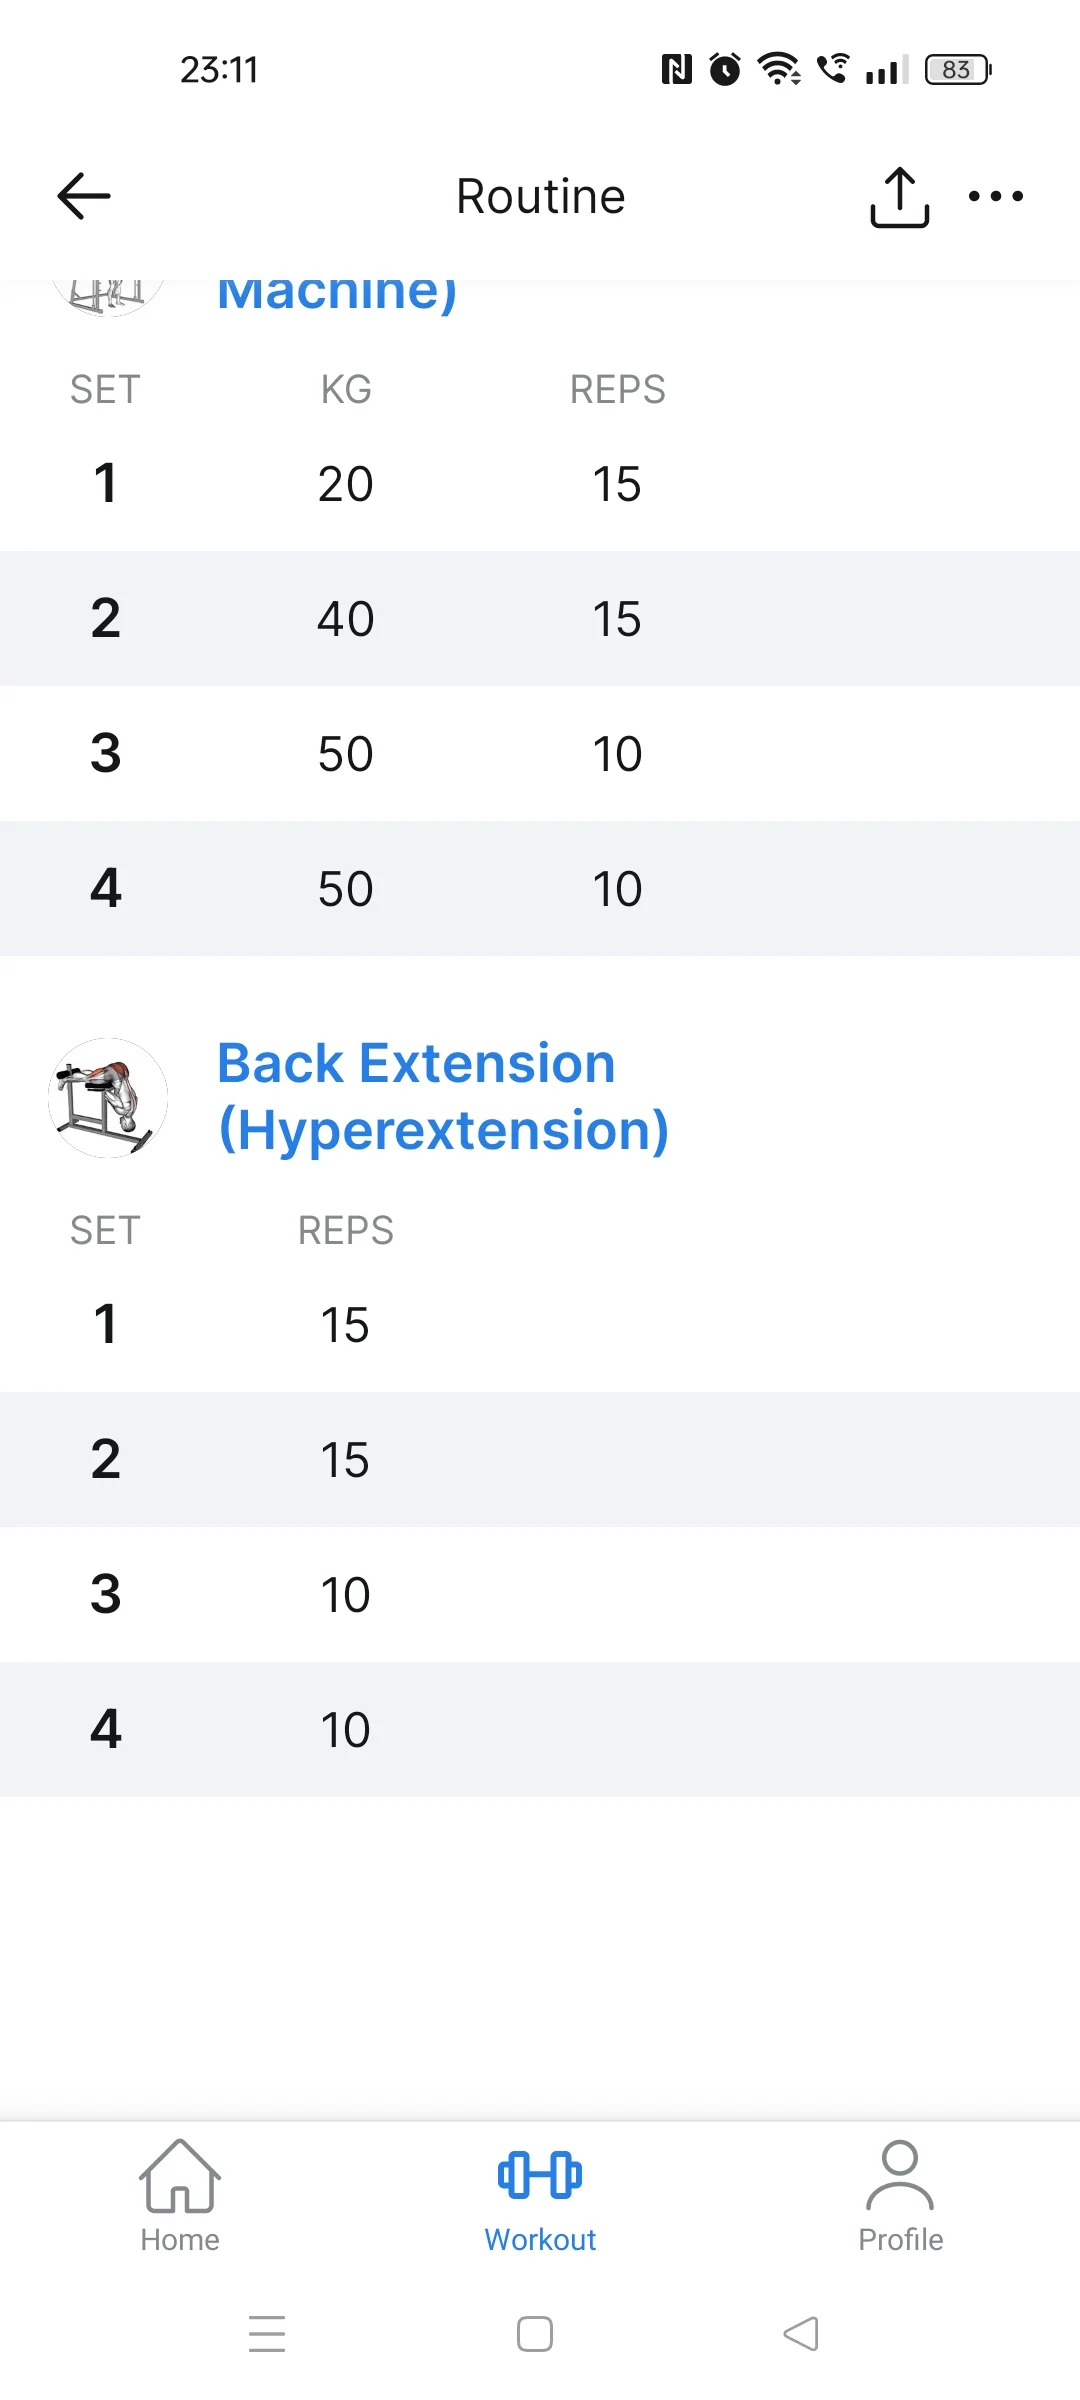Tap the Home house icon
This screenshot has width=1080, height=2400.
click(180, 2176)
